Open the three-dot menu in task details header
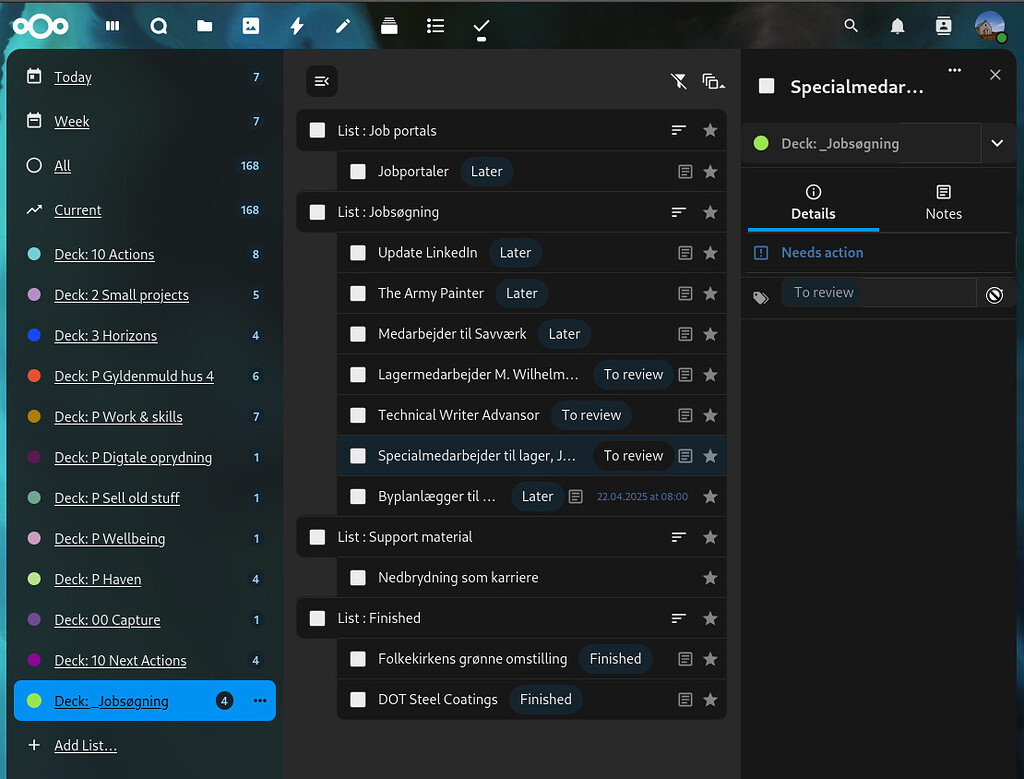The width and height of the screenshot is (1024, 779). [x=954, y=70]
